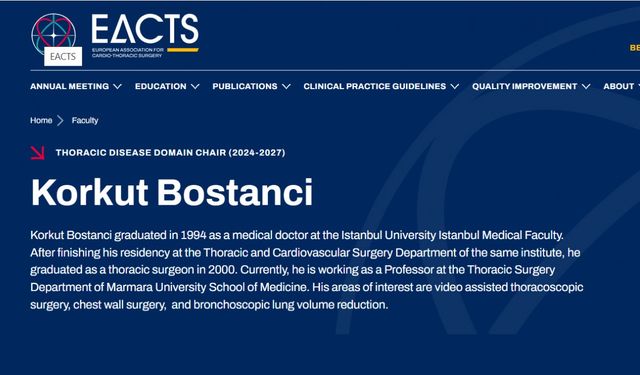Expand the Annual Meeting dropdown chevron
640x375 pixels.
point(118,87)
